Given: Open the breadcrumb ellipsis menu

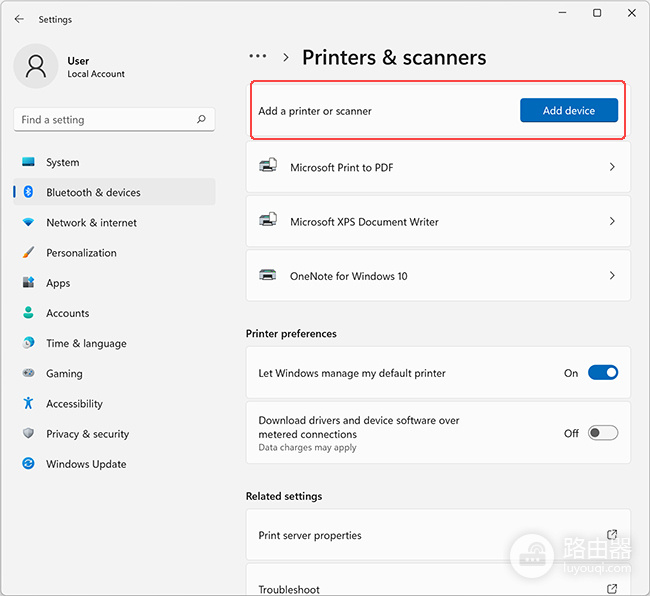Looking at the screenshot, I should coord(257,56).
